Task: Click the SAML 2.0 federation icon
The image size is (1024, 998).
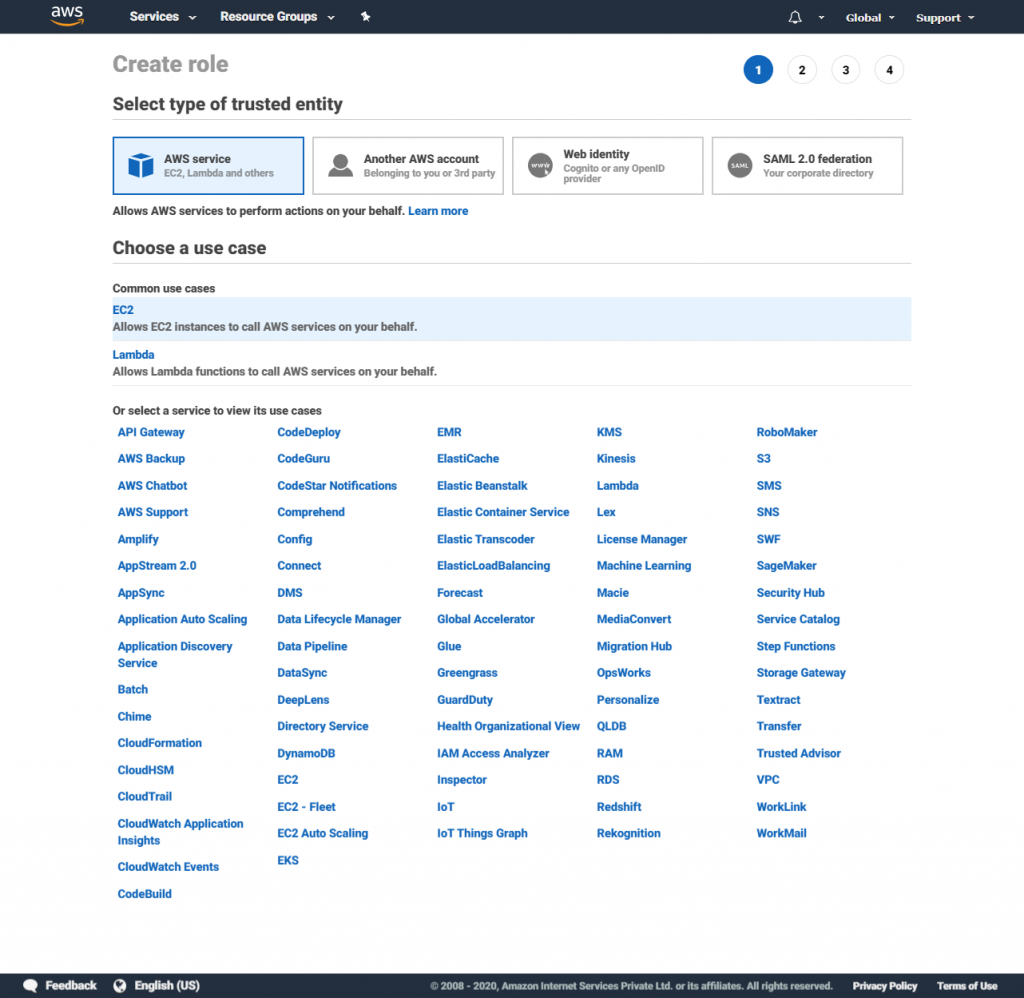Action: (740, 164)
